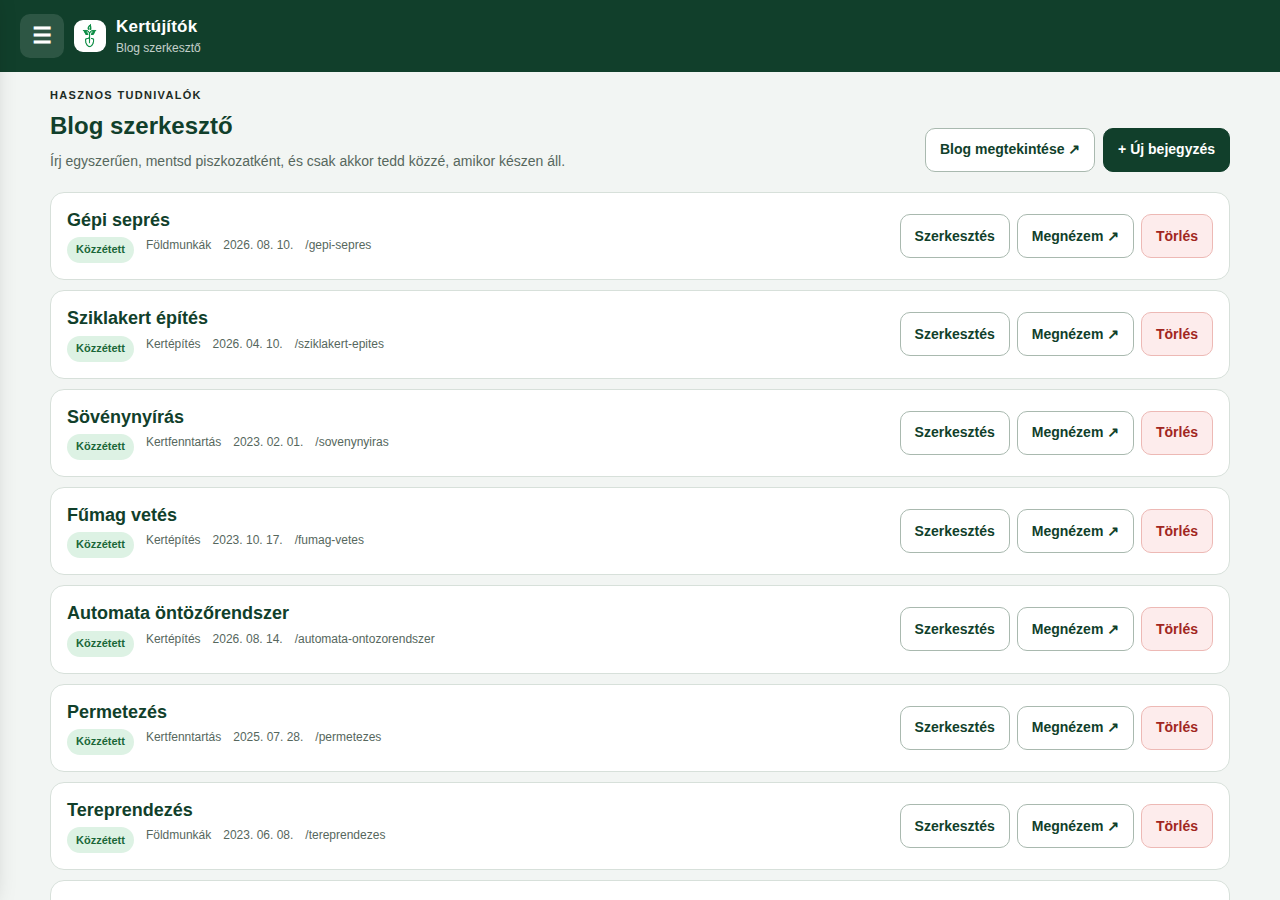
Task: Click date 2025. 07. 28.
Action: [268, 737]
